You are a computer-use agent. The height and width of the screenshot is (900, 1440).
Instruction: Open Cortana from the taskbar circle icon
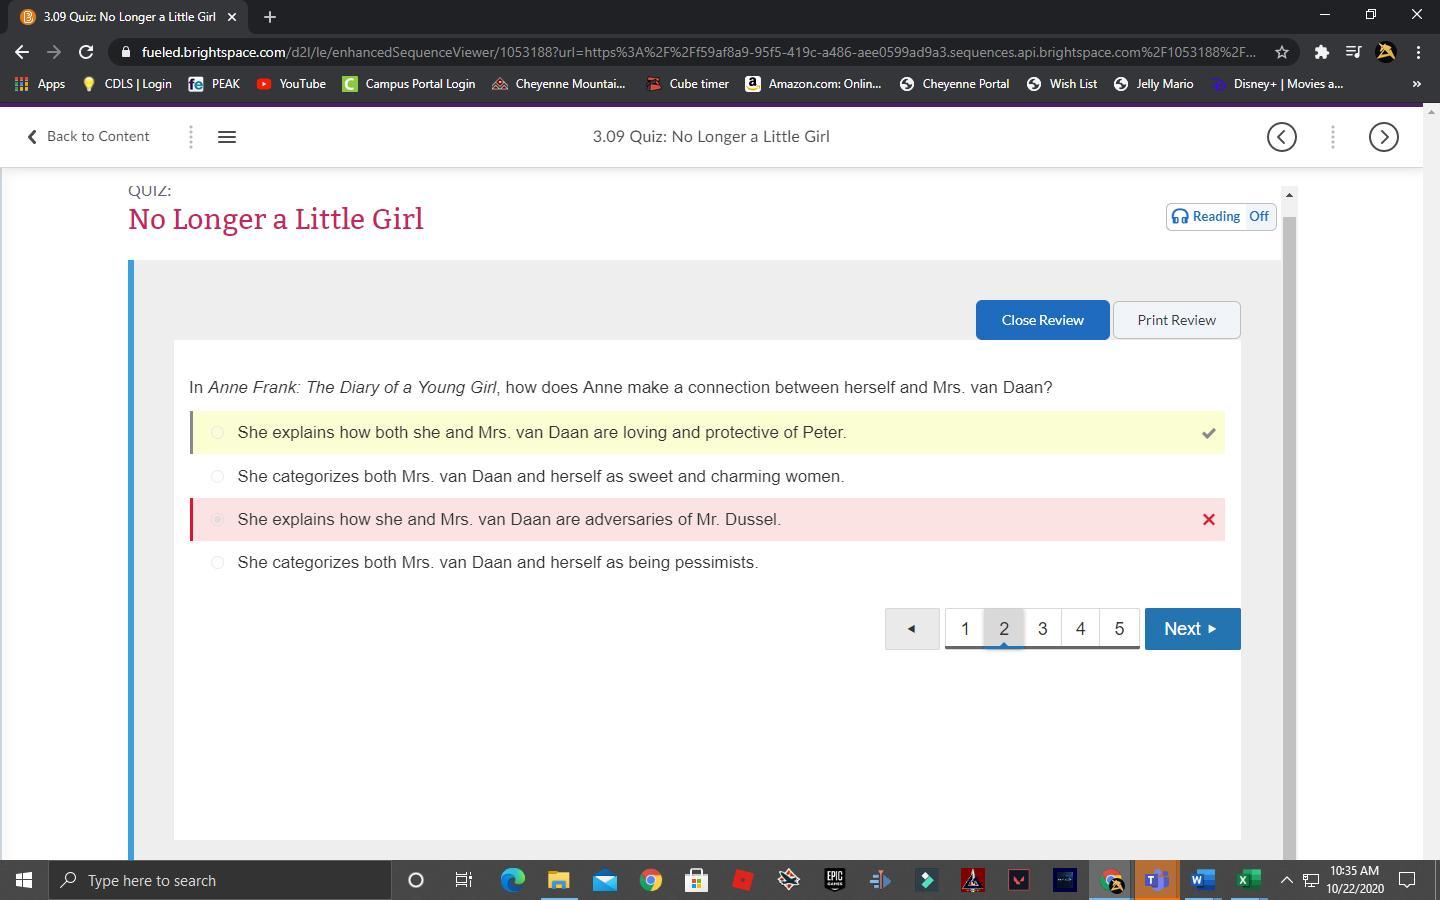tap(416, 880)
